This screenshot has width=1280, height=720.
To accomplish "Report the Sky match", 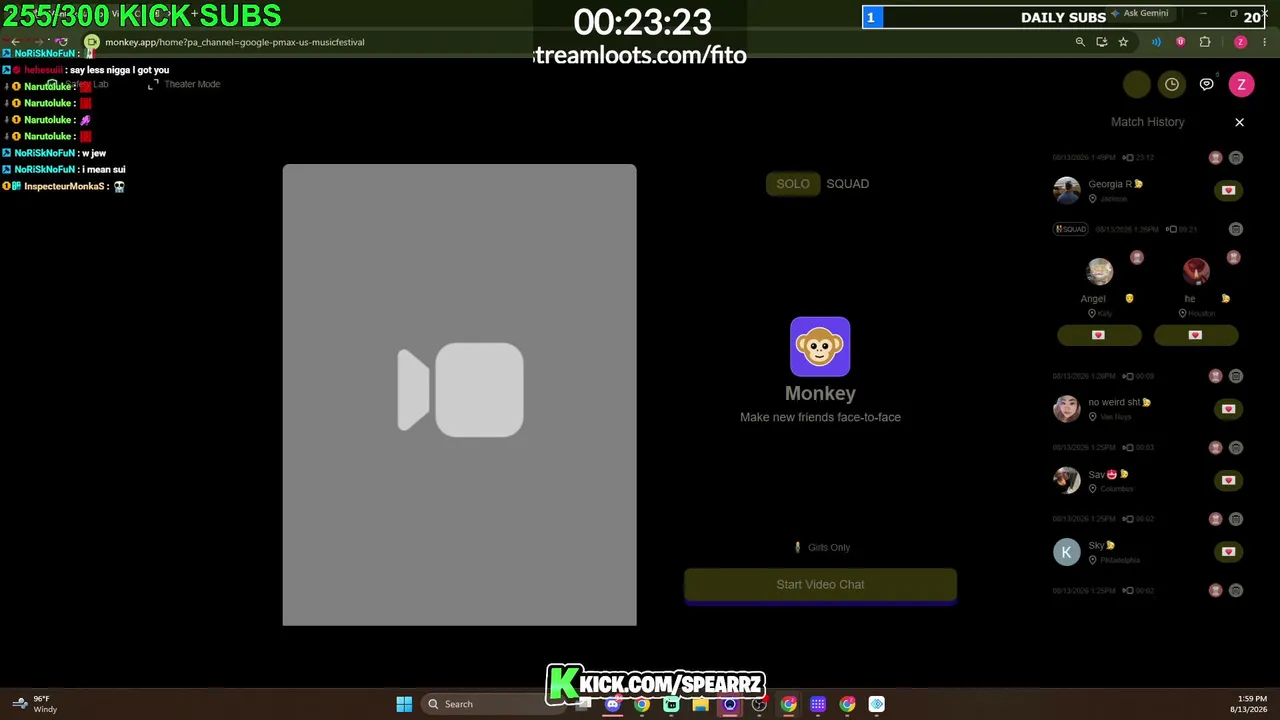I will 1216,519.
